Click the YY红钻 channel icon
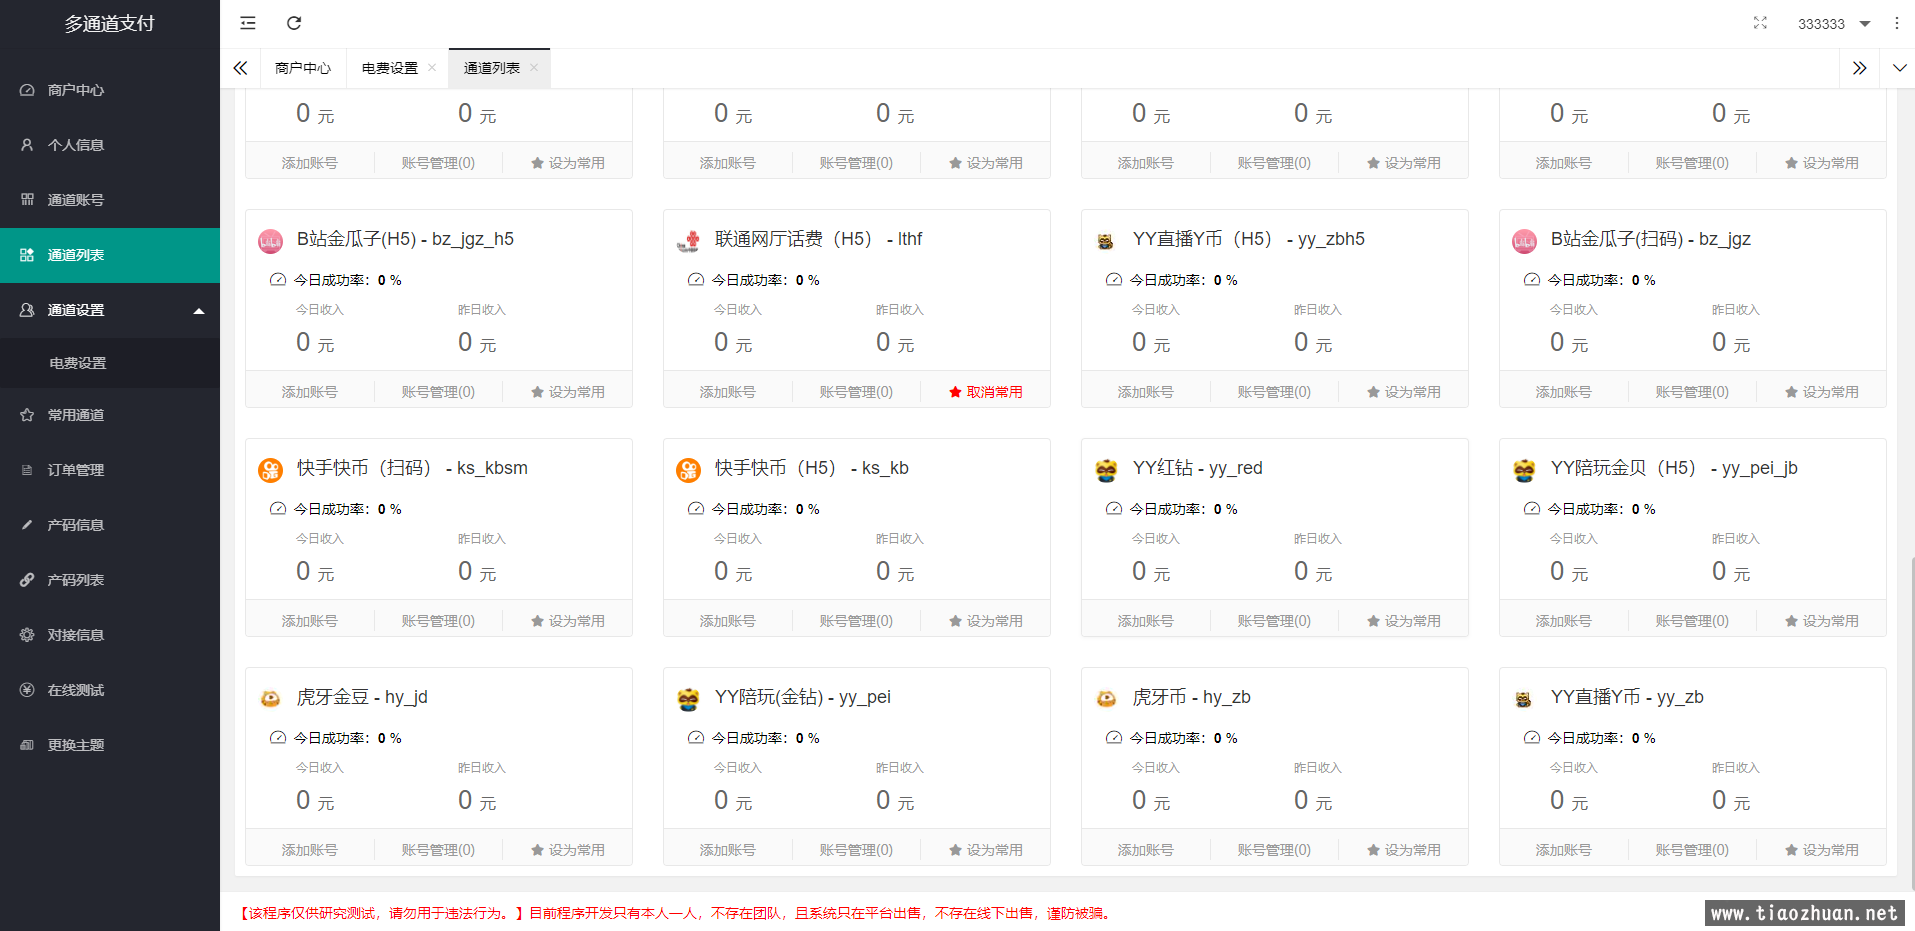The width and height of the screenshot is (1915, 931). pyautogui.click(x=1106, y=470)
